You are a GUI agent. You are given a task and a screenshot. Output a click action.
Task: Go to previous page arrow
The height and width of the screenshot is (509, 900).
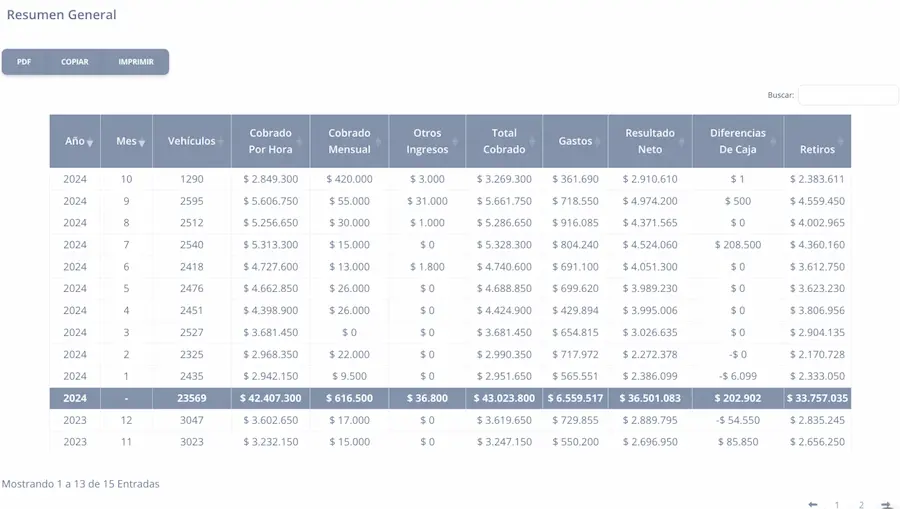pos(813,505)
